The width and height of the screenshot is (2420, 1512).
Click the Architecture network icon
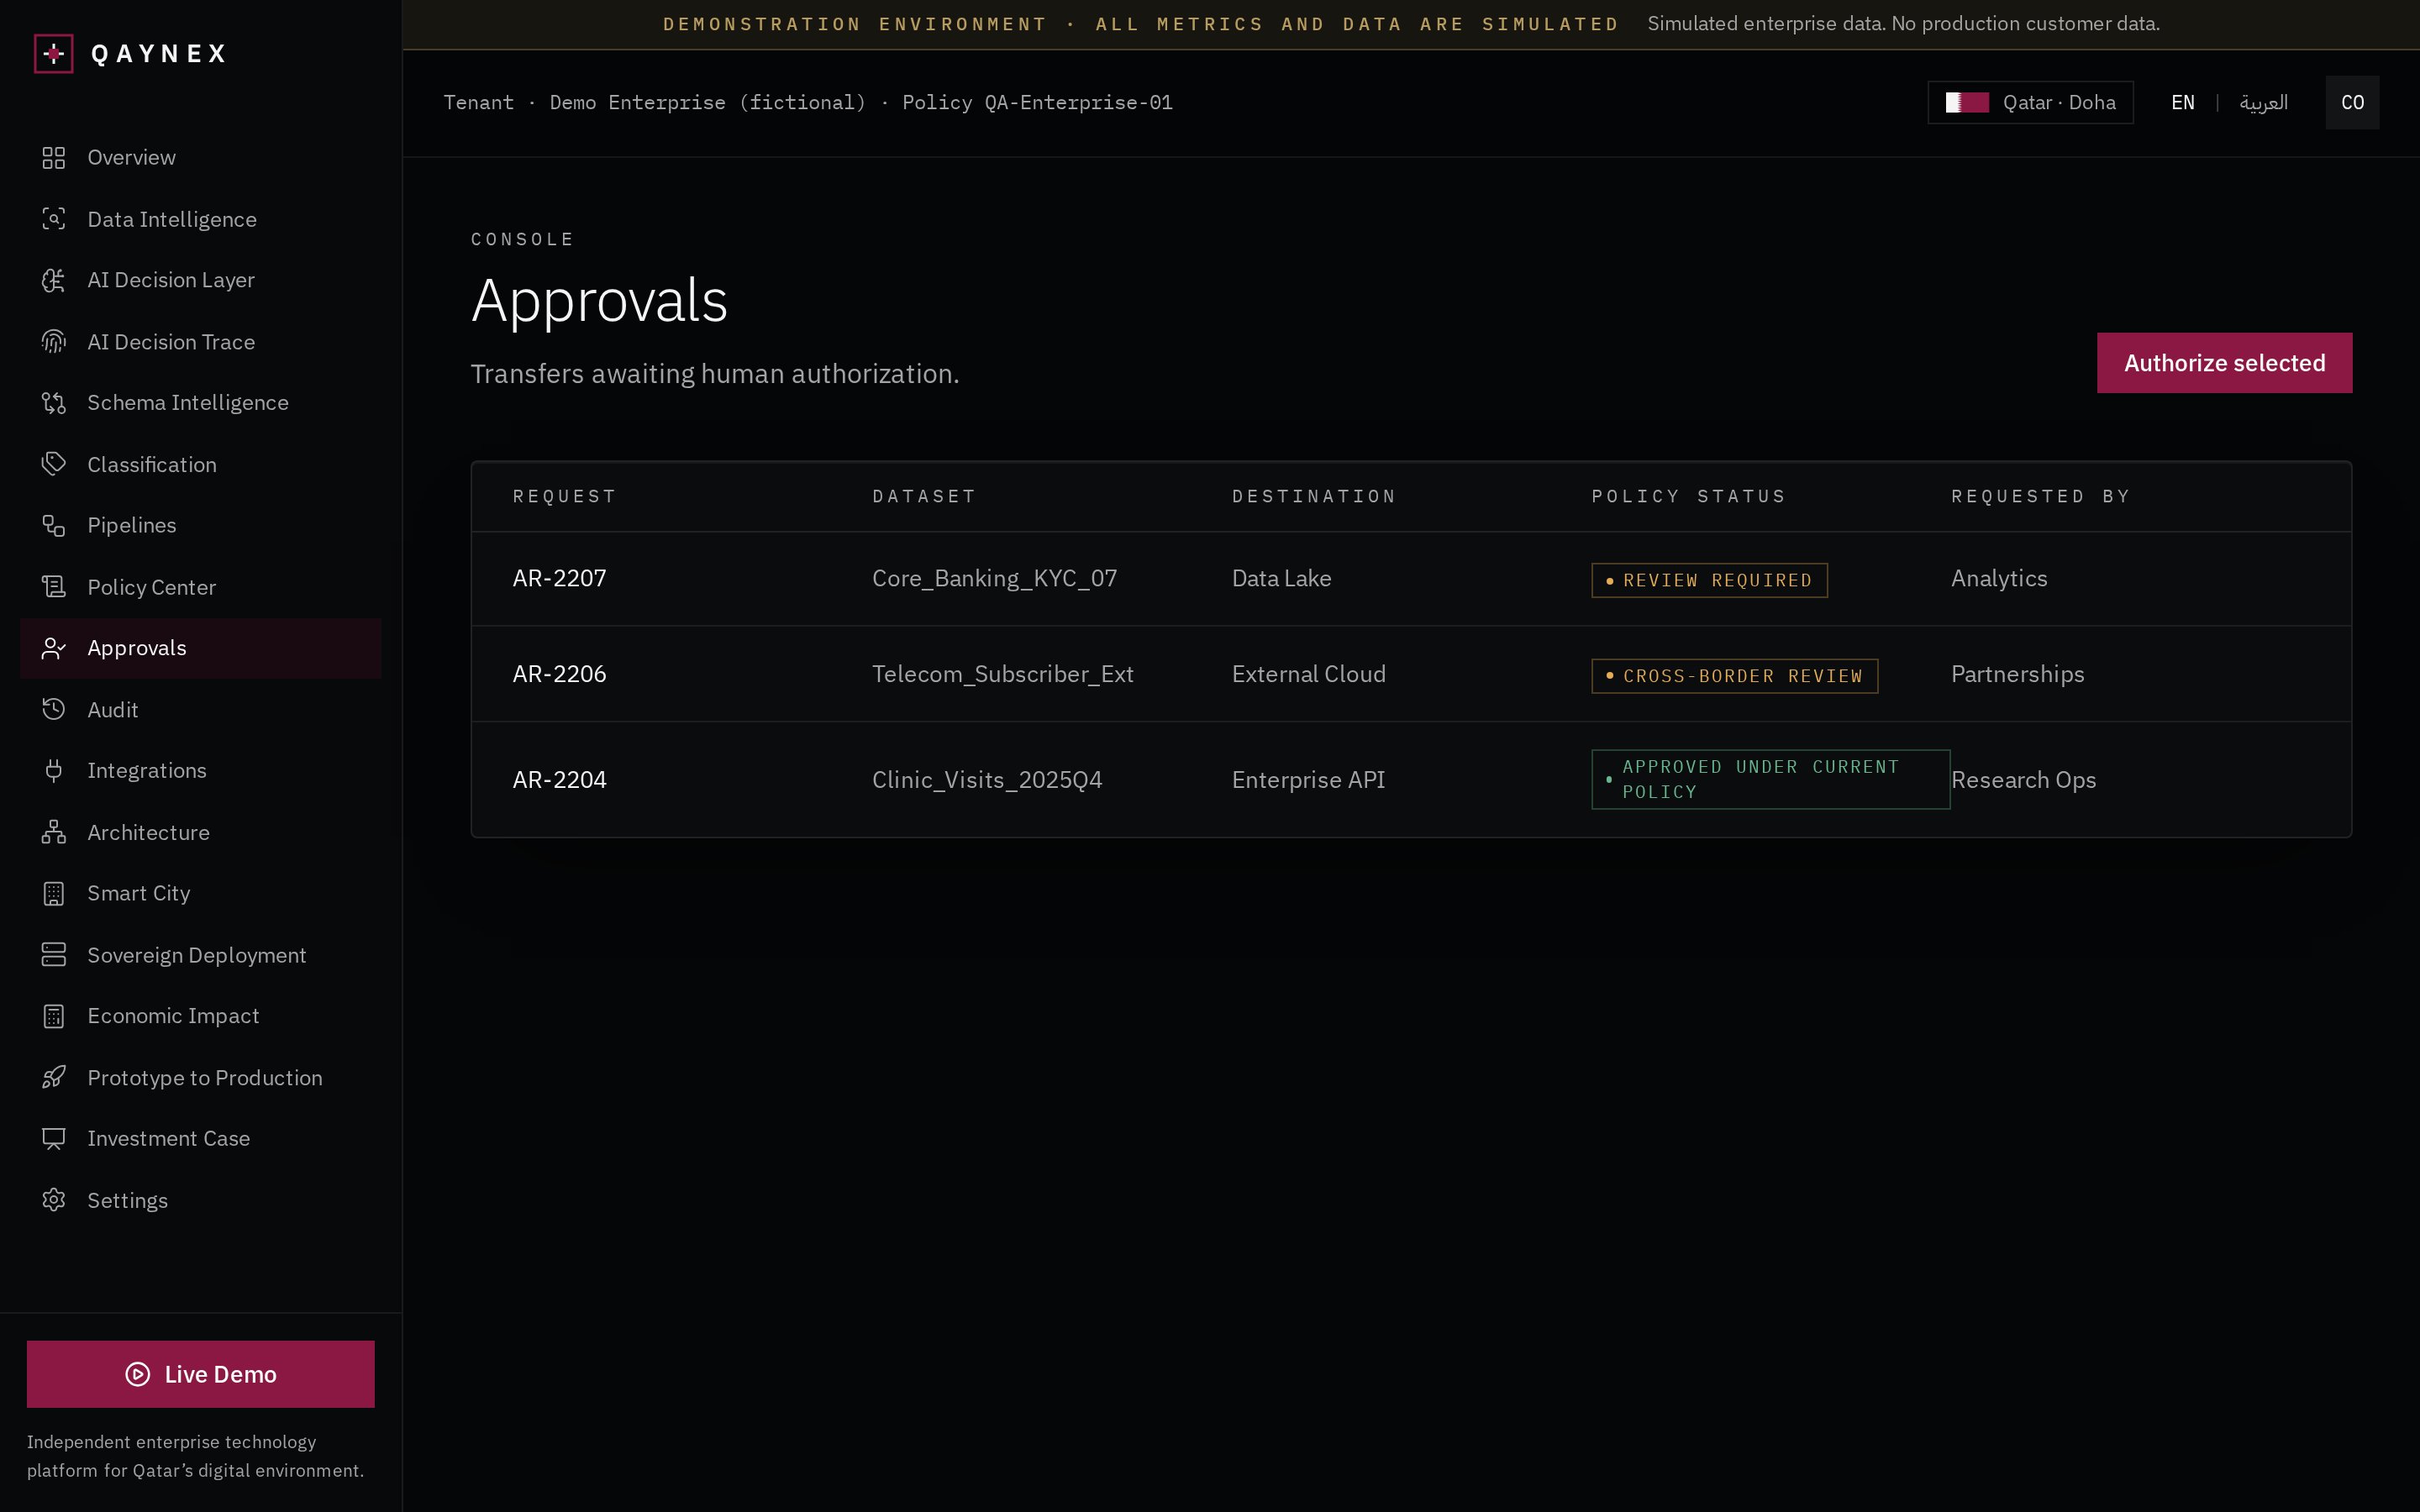(x=54, y=832)
